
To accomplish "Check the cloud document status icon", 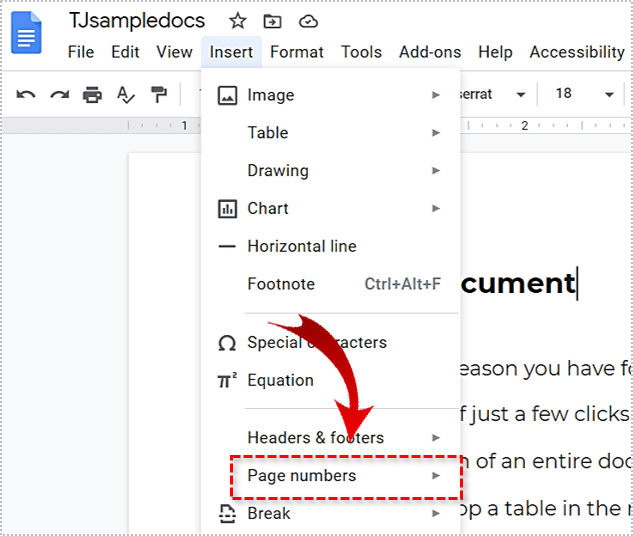I will (308, 21).
